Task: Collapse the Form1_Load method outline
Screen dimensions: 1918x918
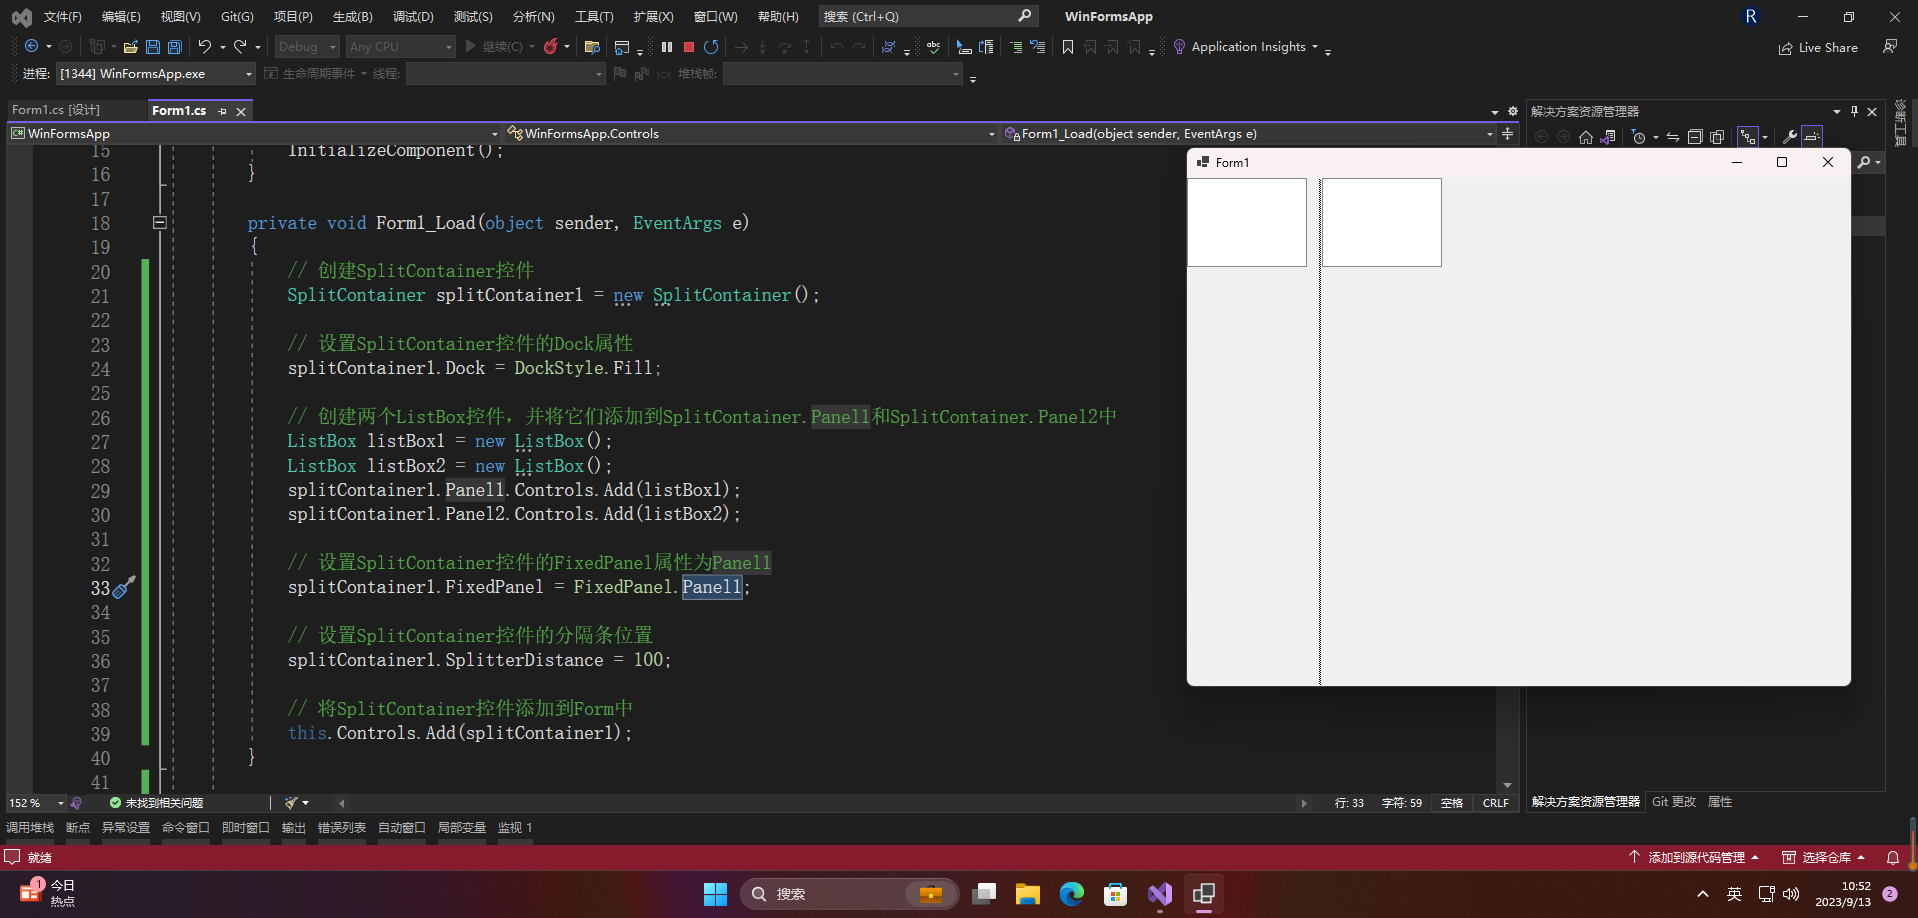Action: pyautogui.click(x=159, y=223)
